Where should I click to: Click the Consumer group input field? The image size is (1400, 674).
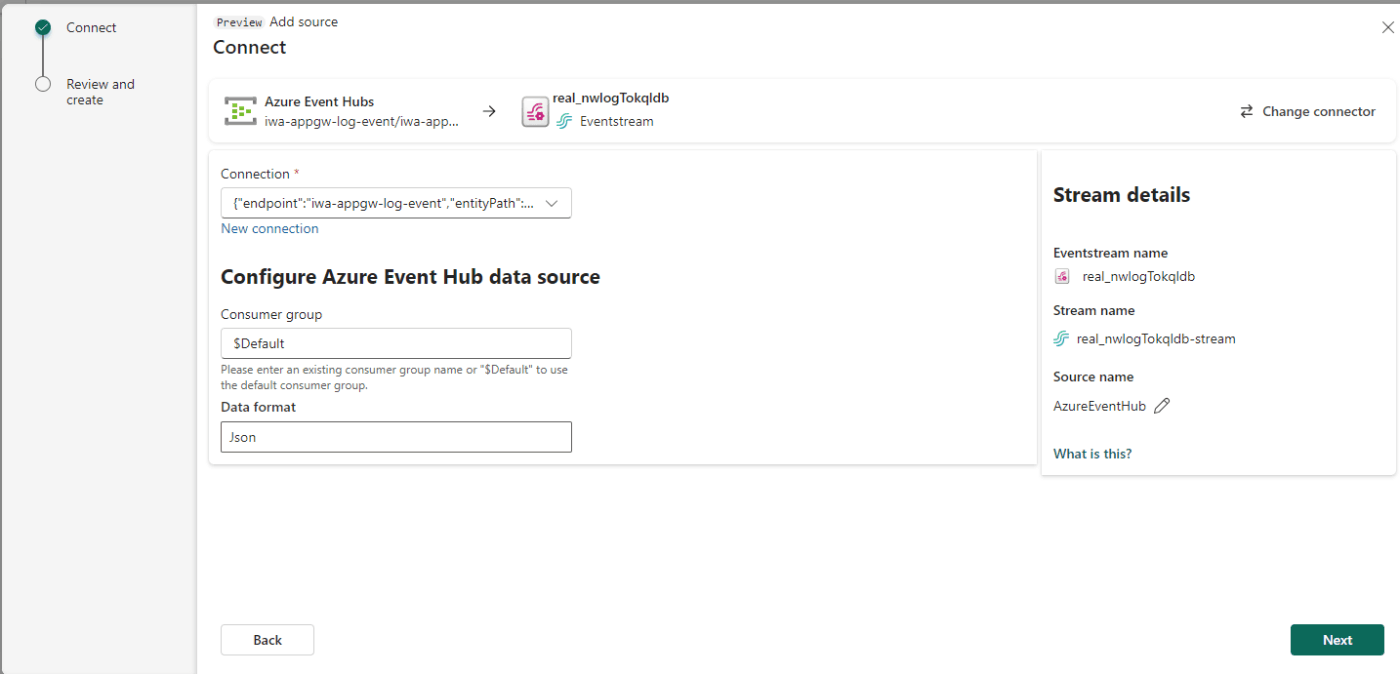[x=396, y=343]
